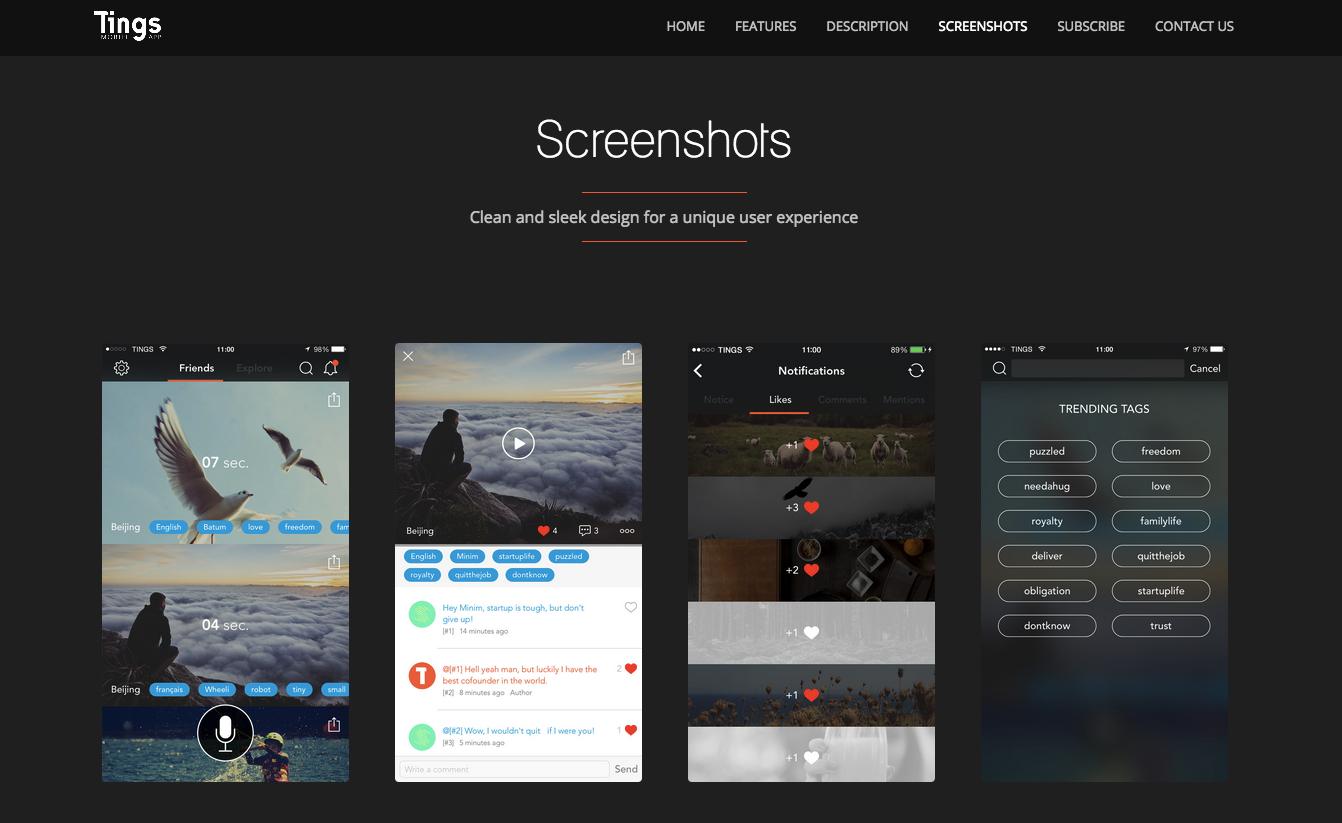Image resolution: width=1342 pixels, height=823 pixels.
Task: Share the cloud post marked 04 sec.
Action: 334,562
